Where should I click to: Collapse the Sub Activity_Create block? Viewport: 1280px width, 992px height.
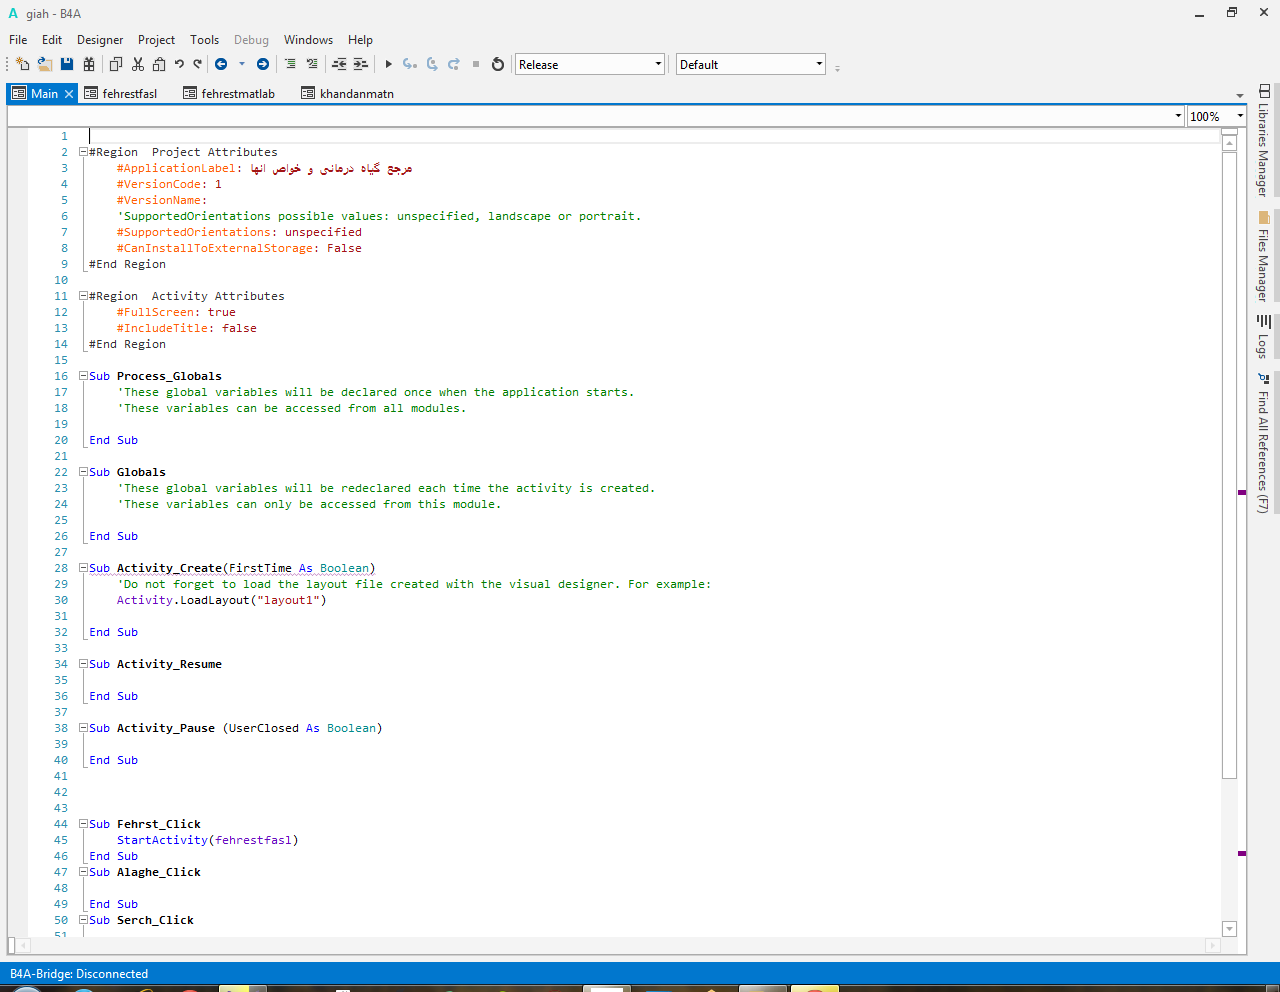point(84,568)
